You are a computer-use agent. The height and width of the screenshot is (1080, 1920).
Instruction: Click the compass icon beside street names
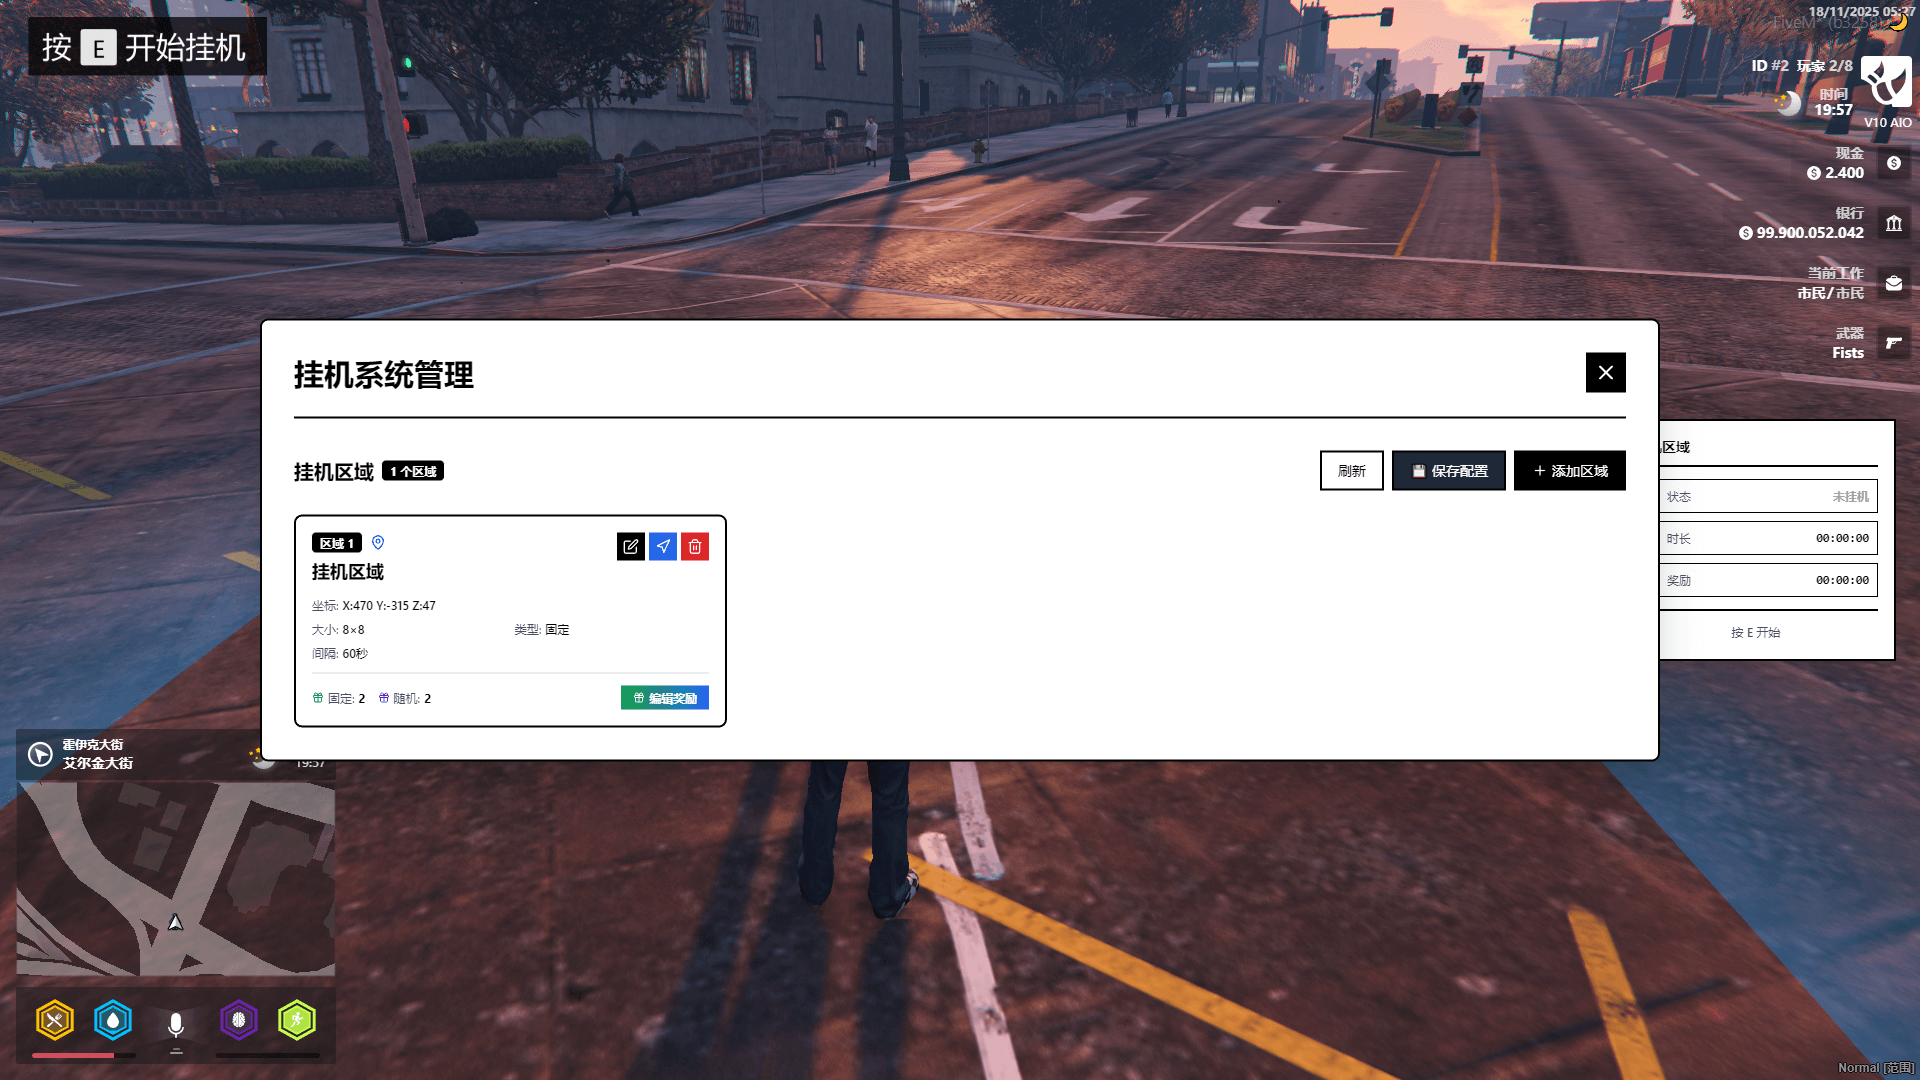point(40,754)
